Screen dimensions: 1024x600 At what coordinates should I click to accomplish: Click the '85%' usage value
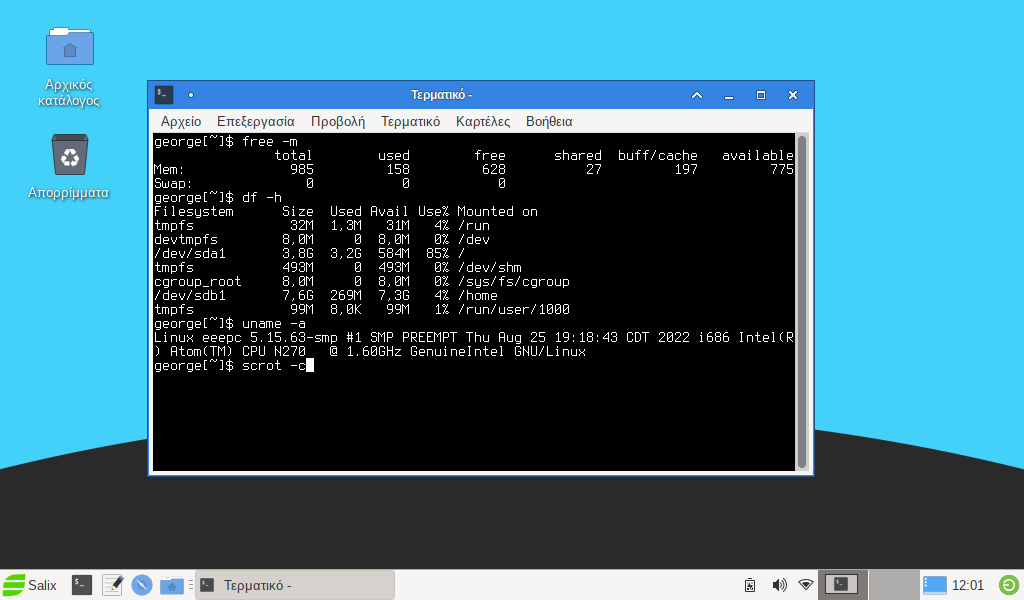pyautogui.click(x=438, y=253)
